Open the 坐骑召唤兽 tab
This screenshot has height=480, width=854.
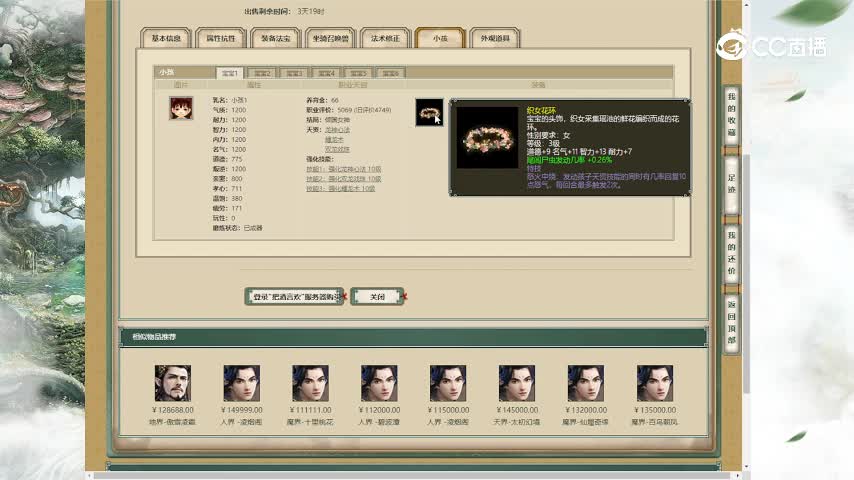click(x=331, y=38)
